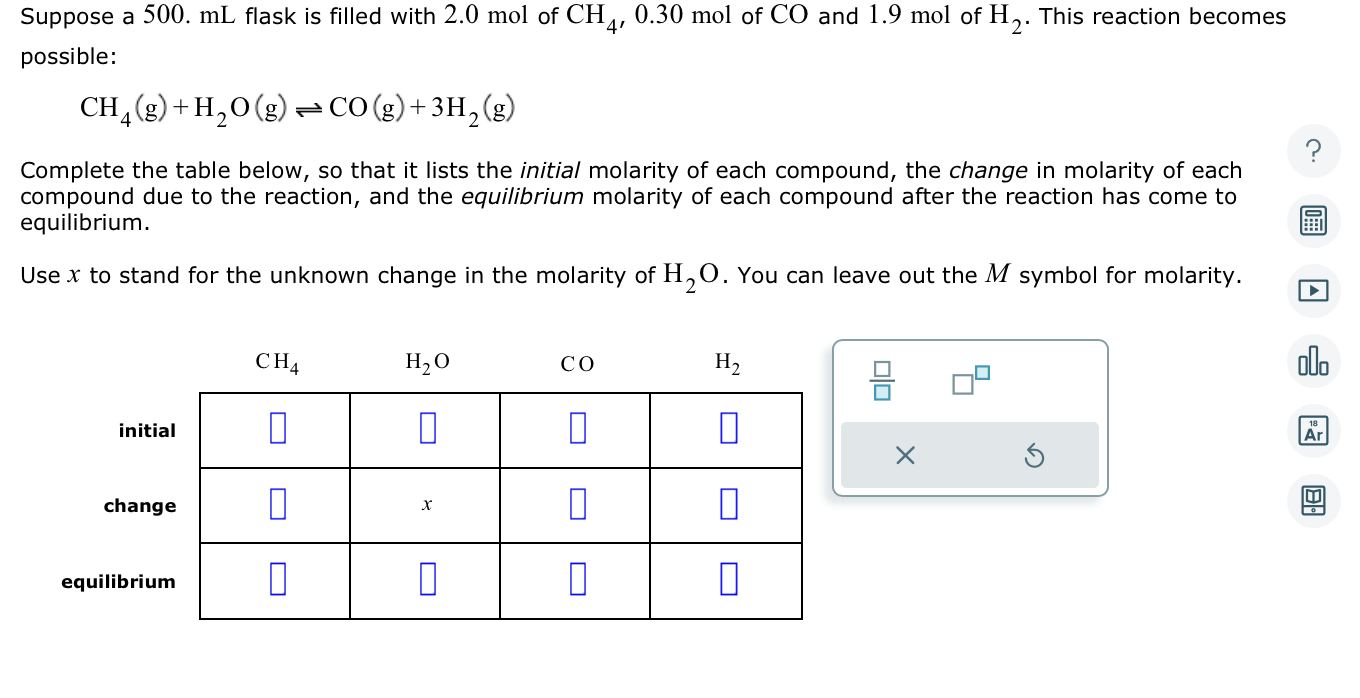Select the initial H2O input box
The image size is (1360, 698).
426,428
